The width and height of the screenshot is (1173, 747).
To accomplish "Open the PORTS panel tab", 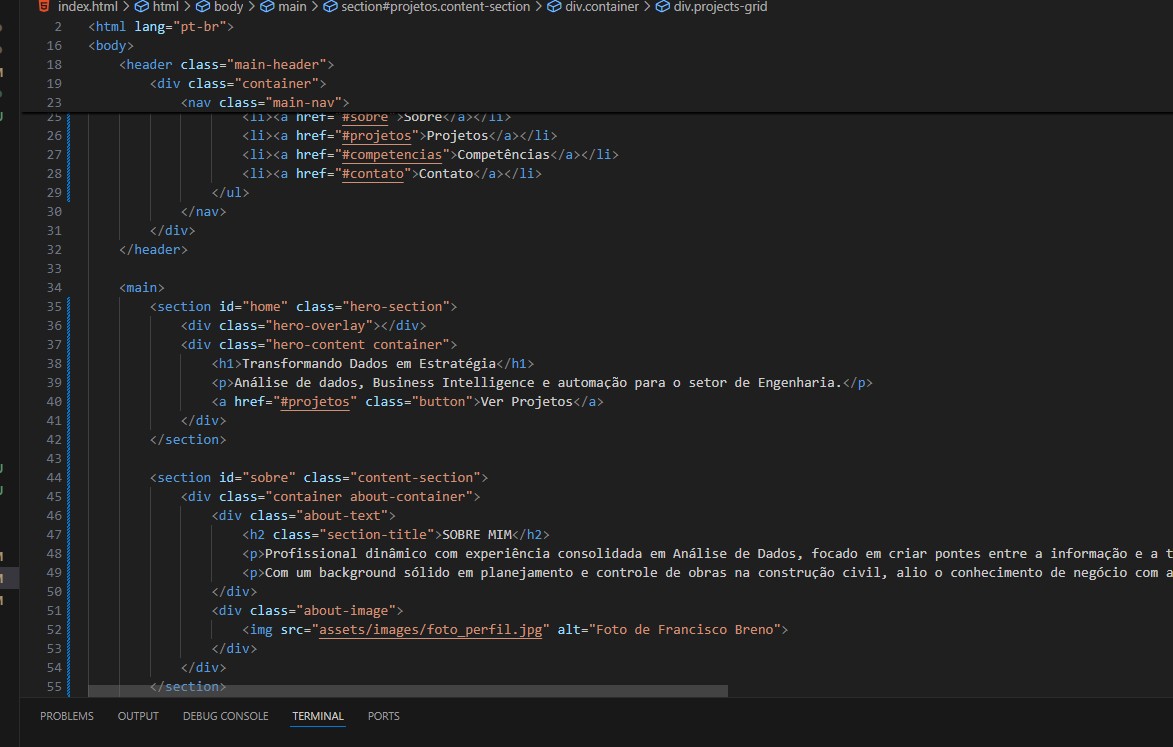I will pos(383,716).
